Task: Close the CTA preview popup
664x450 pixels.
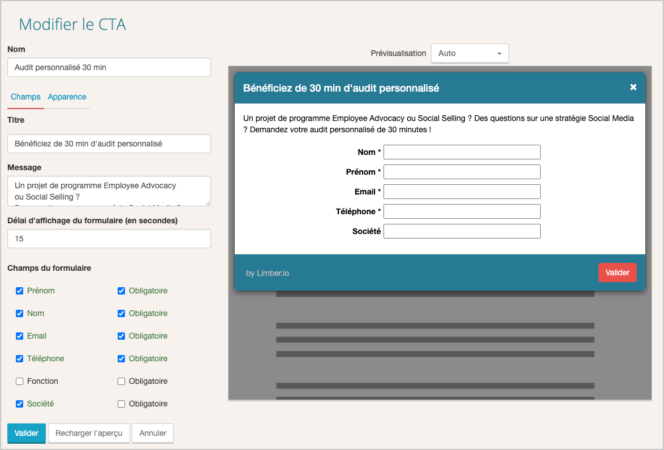Action: [633, 87]
